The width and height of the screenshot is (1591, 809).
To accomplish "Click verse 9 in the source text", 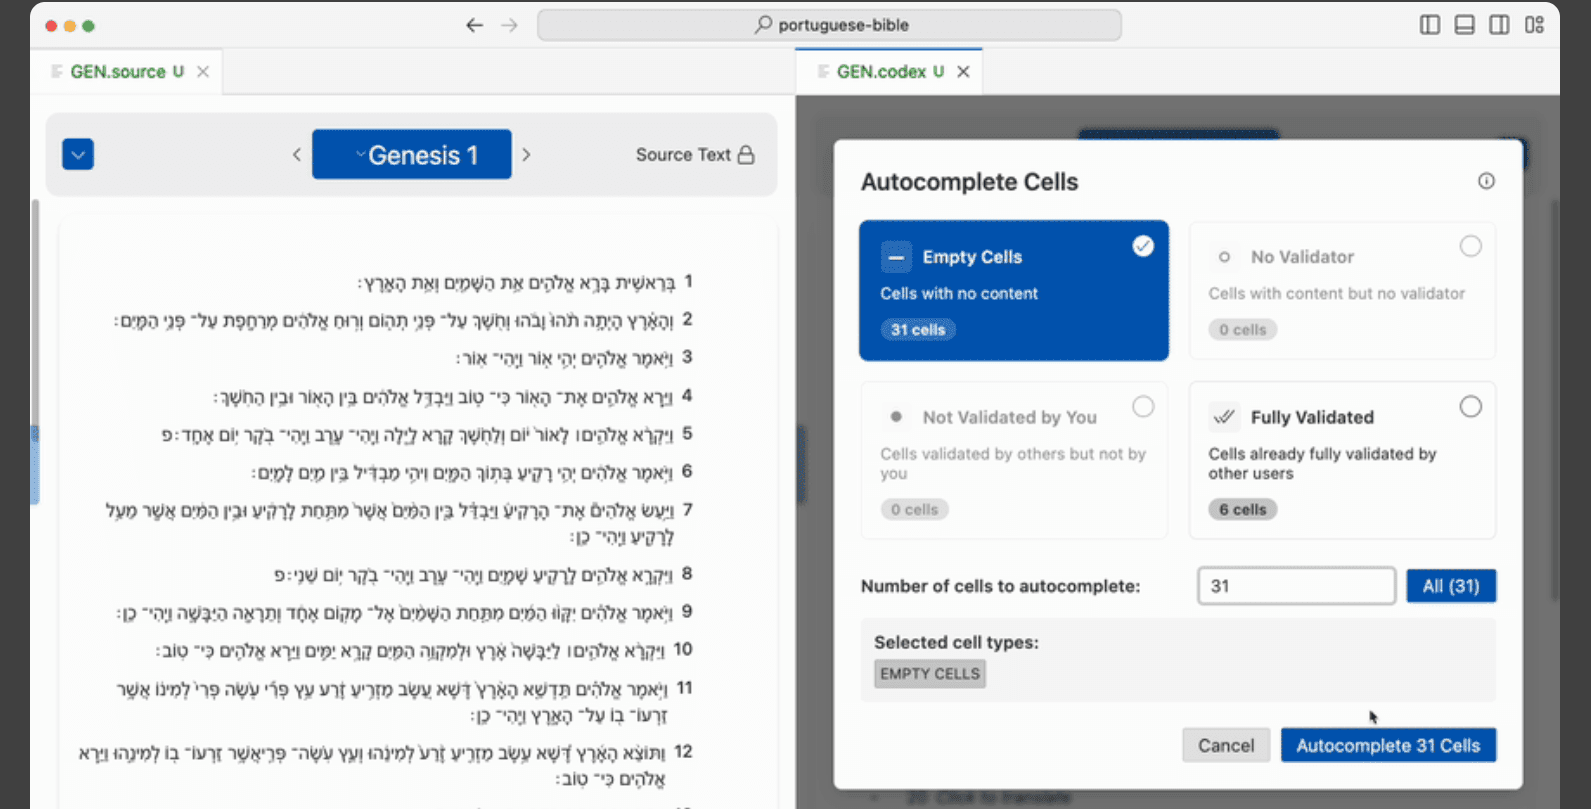I will point(406,612).
